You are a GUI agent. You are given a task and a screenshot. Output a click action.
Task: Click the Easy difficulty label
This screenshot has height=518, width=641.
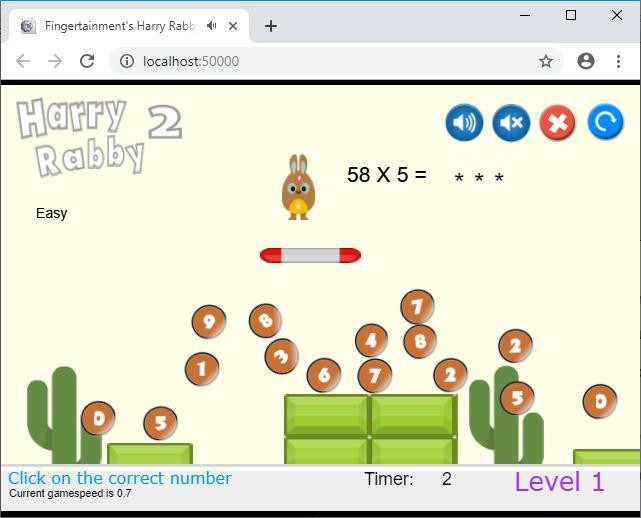pos(52,213)
